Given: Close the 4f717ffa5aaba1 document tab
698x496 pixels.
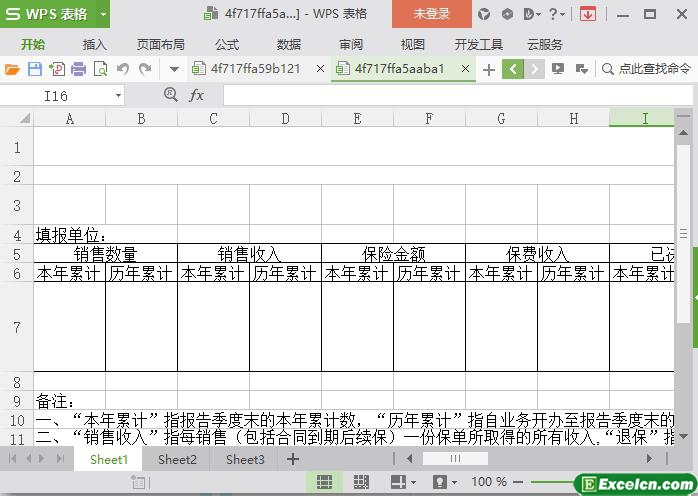Looking at the screenshot, I should [x=465, y=69].
